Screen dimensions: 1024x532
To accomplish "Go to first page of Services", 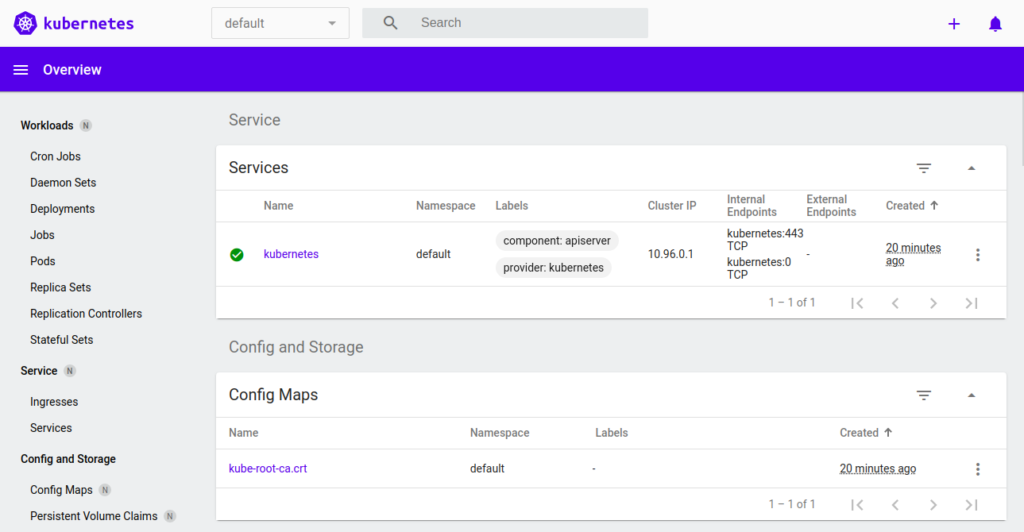I will click(857, 303).
